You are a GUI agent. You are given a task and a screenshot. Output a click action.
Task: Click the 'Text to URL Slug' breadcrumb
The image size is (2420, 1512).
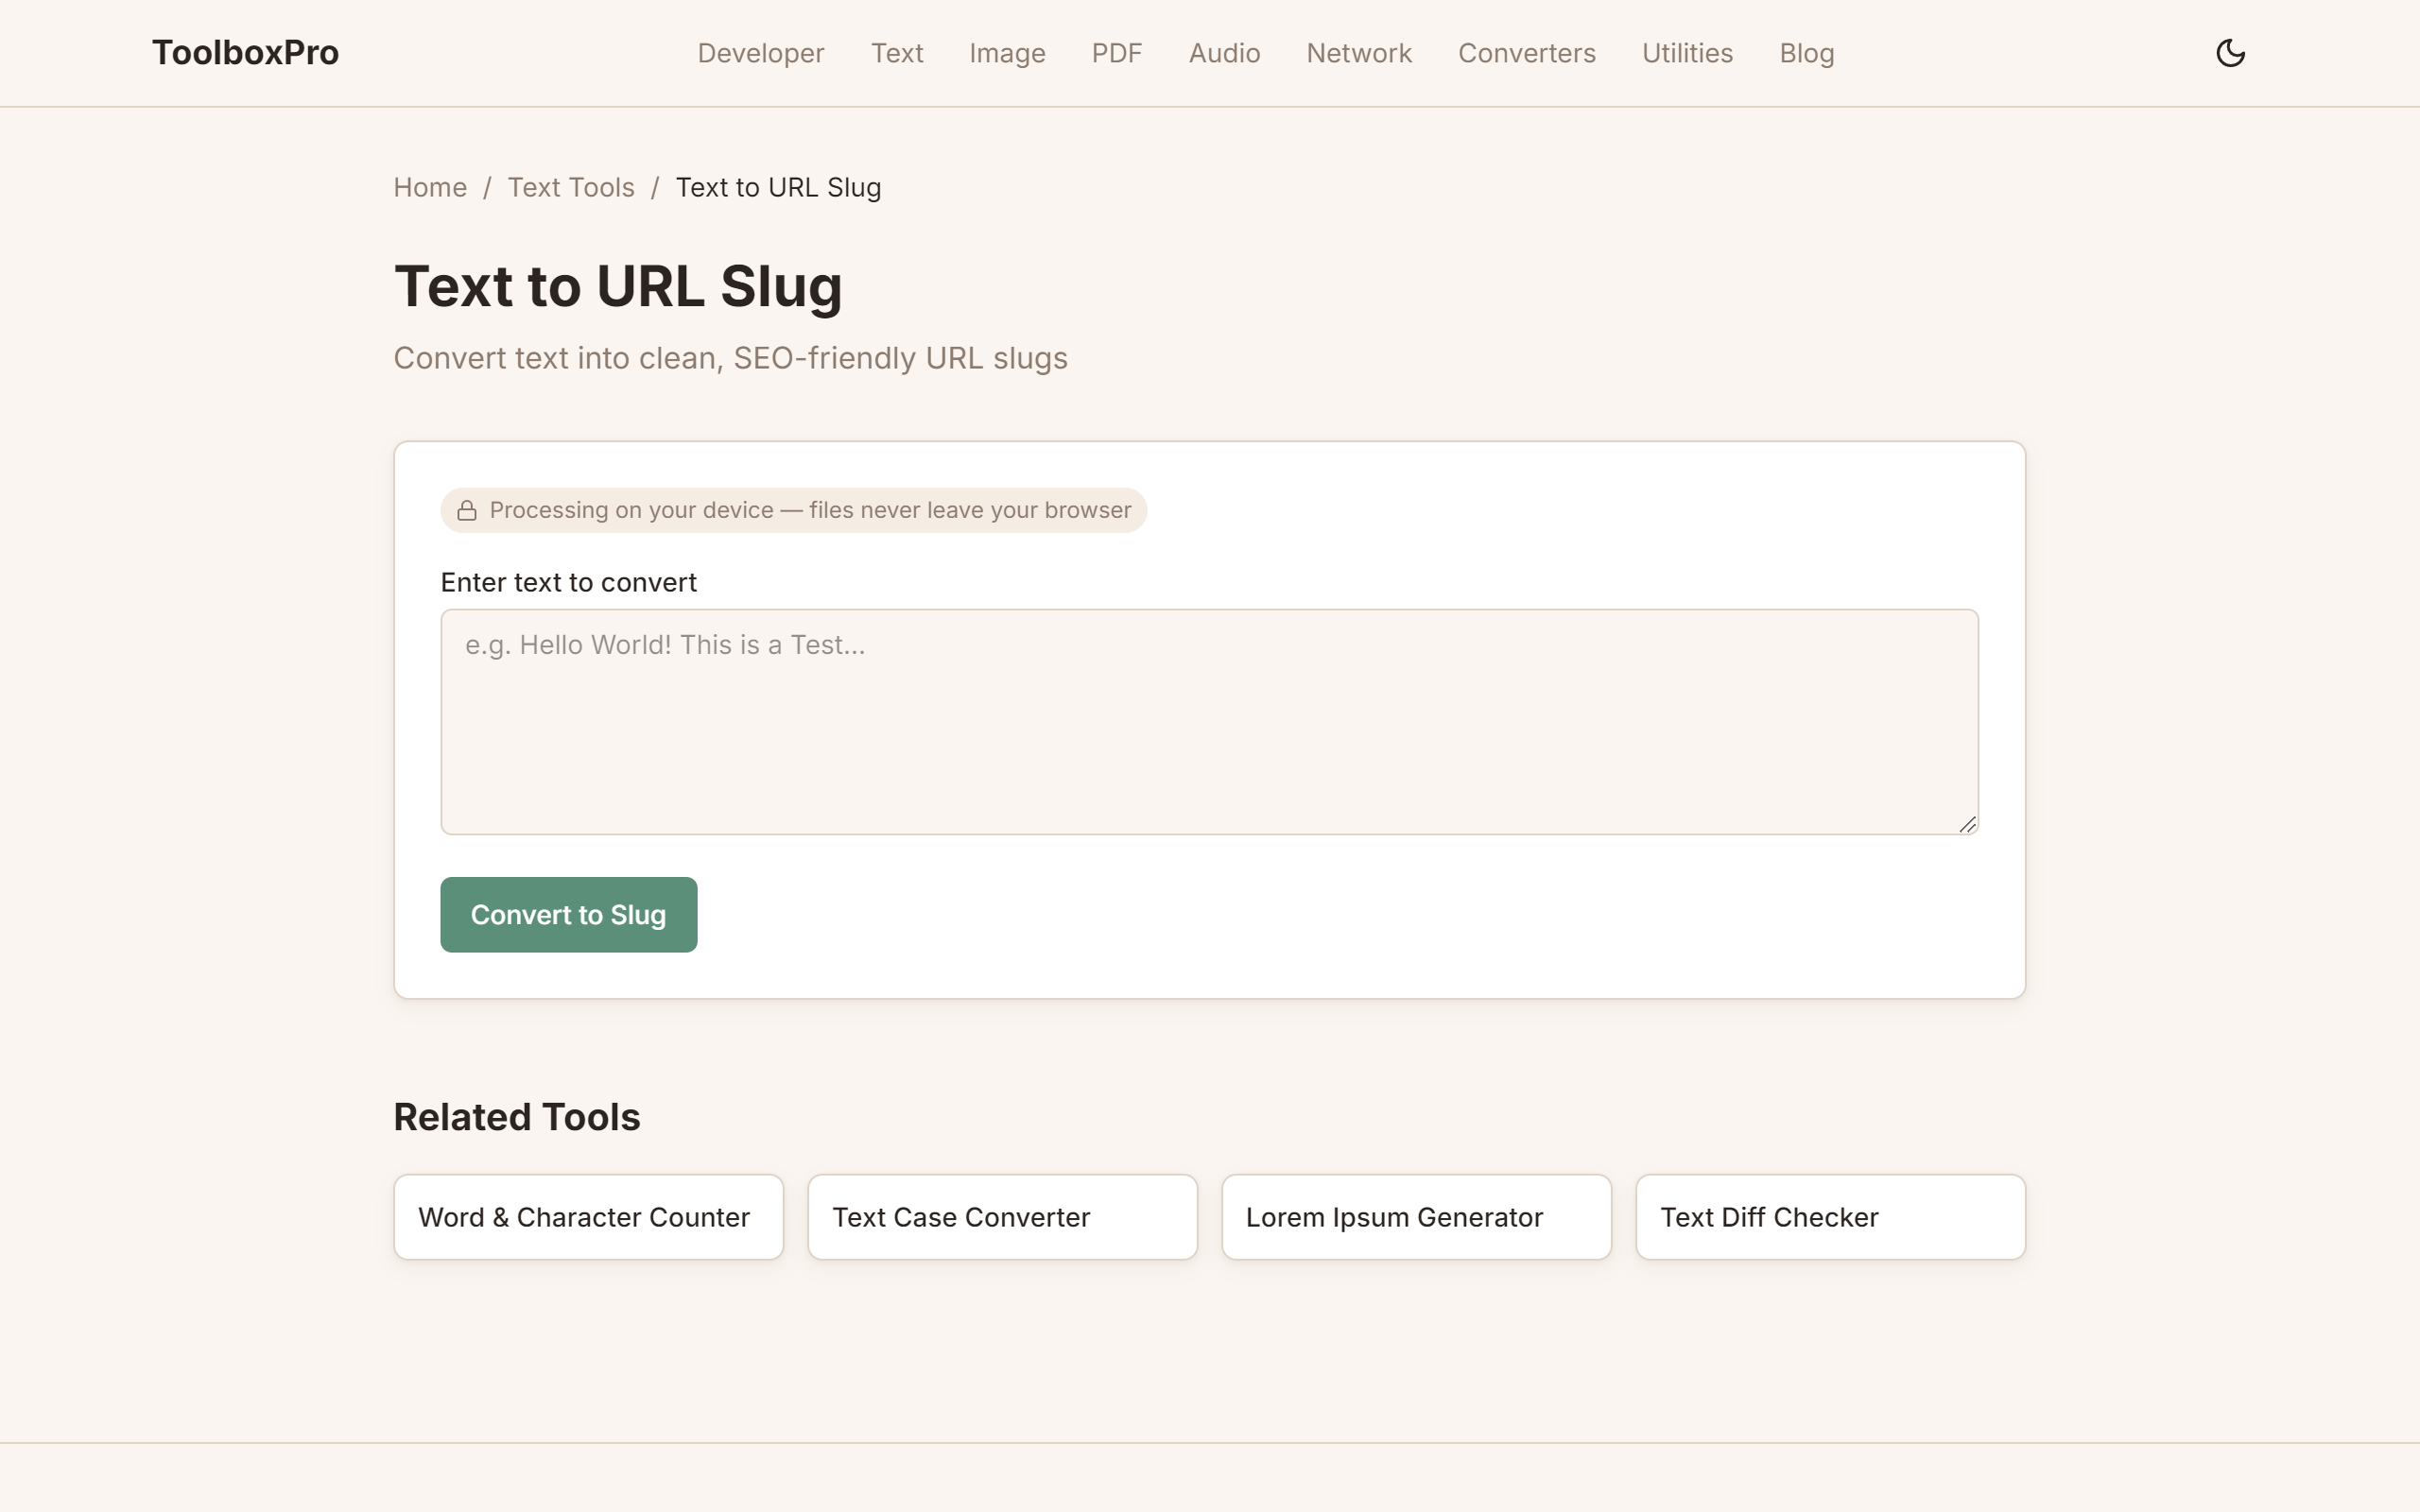click(778, 187)
